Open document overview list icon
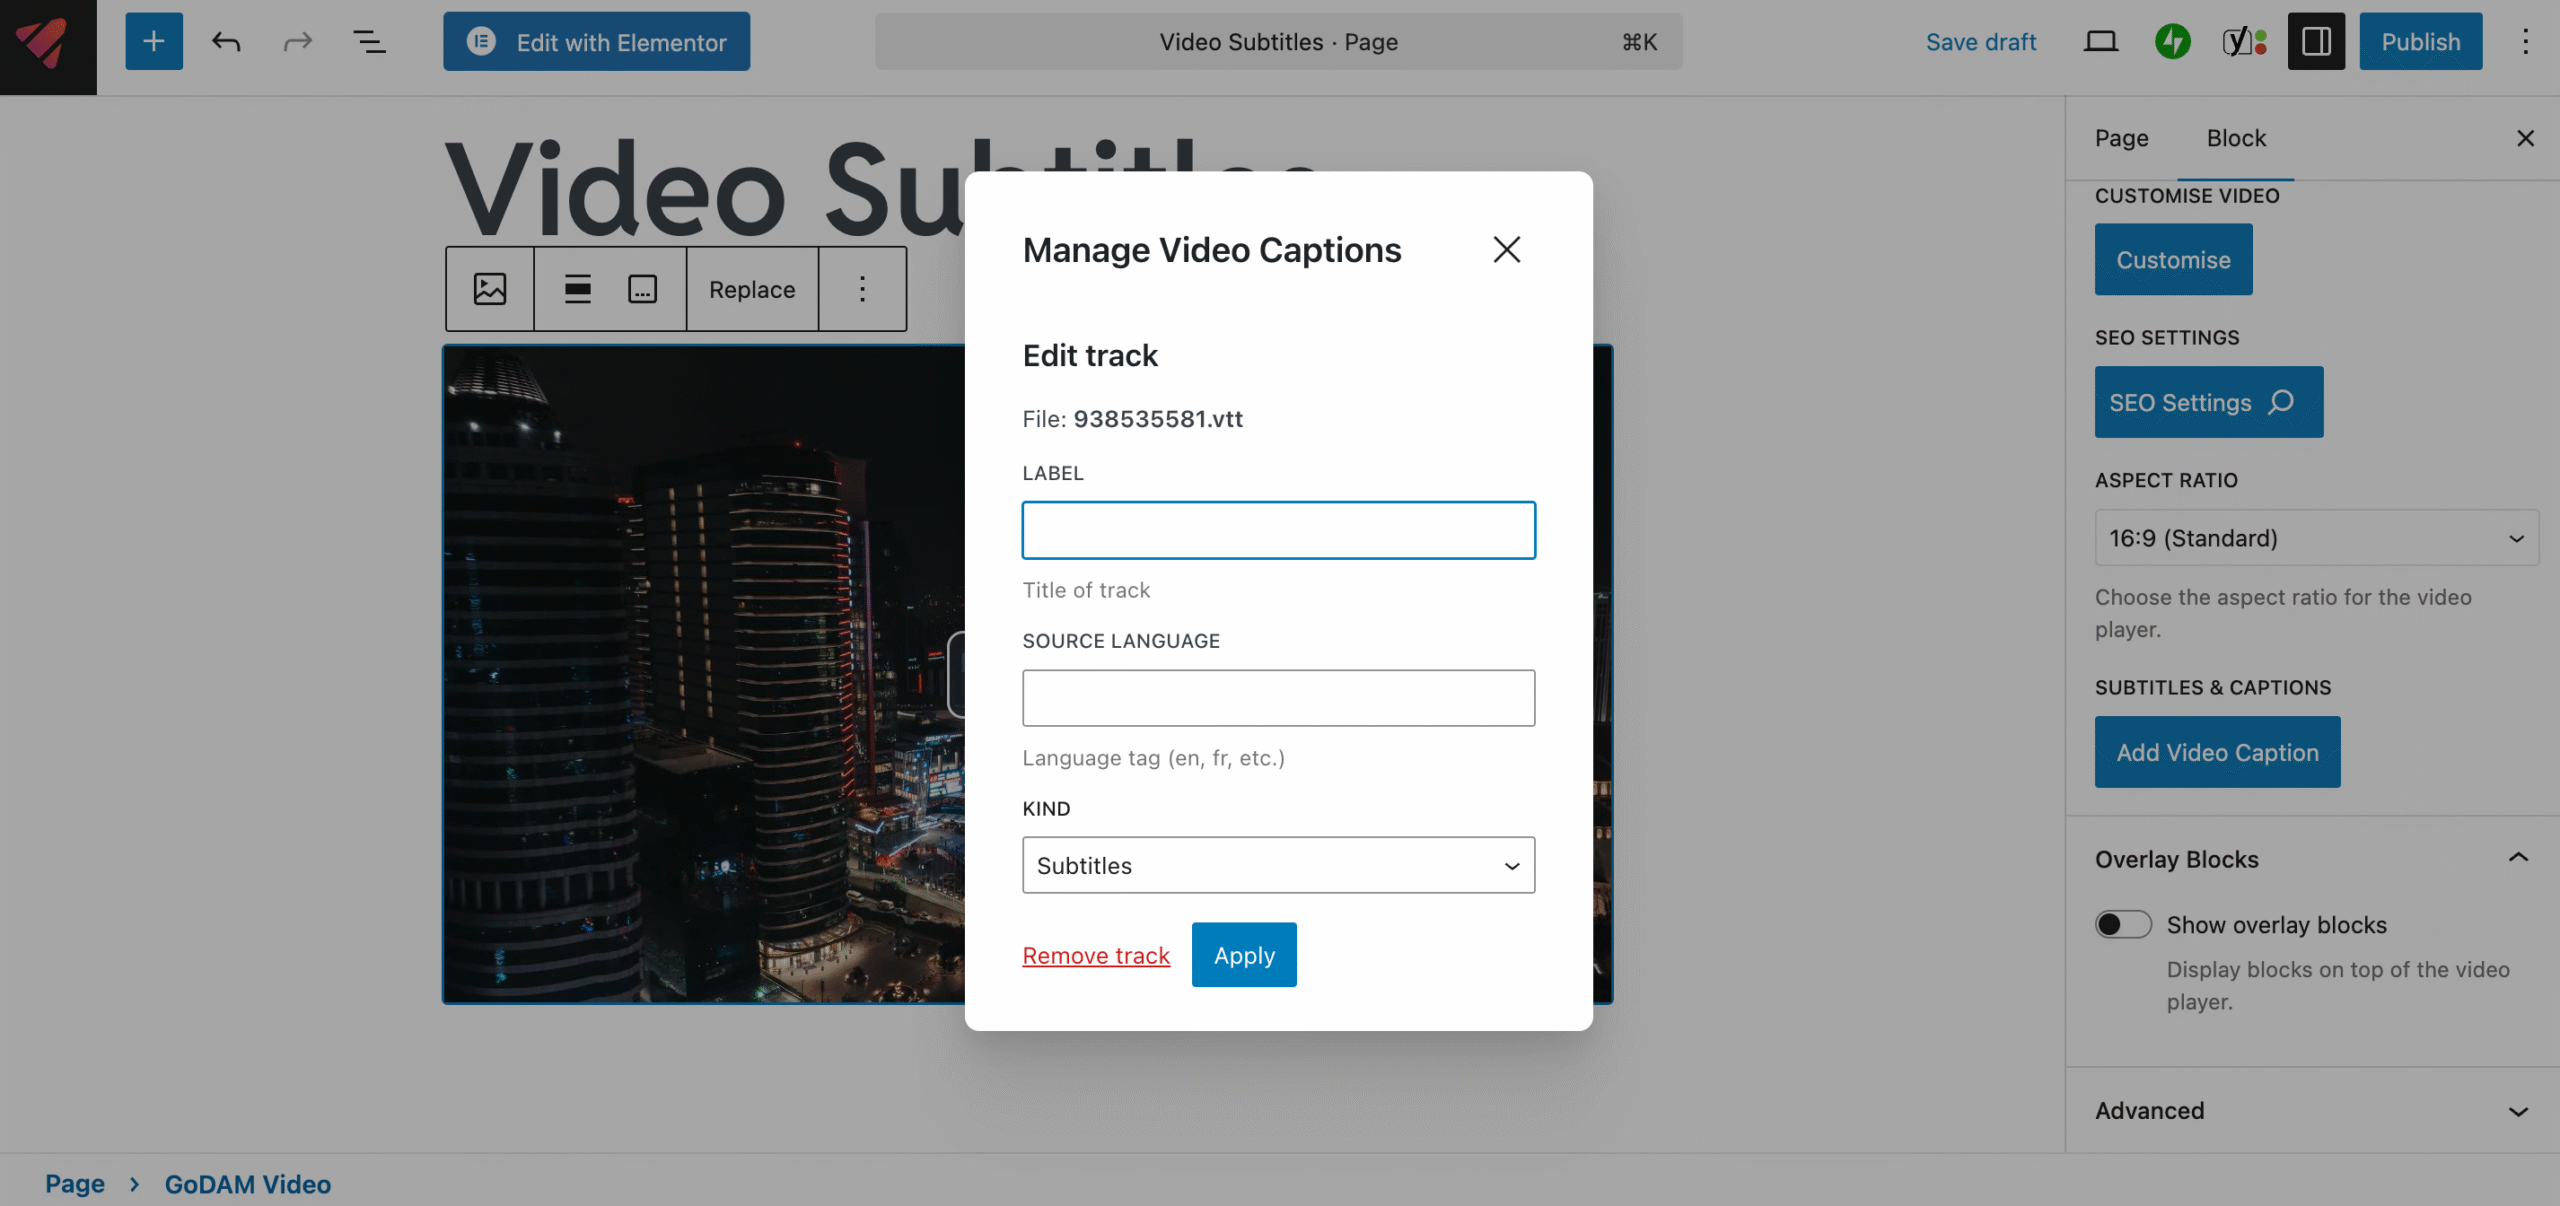This screenshot has width=2560, height=1206. coord(369,41)
